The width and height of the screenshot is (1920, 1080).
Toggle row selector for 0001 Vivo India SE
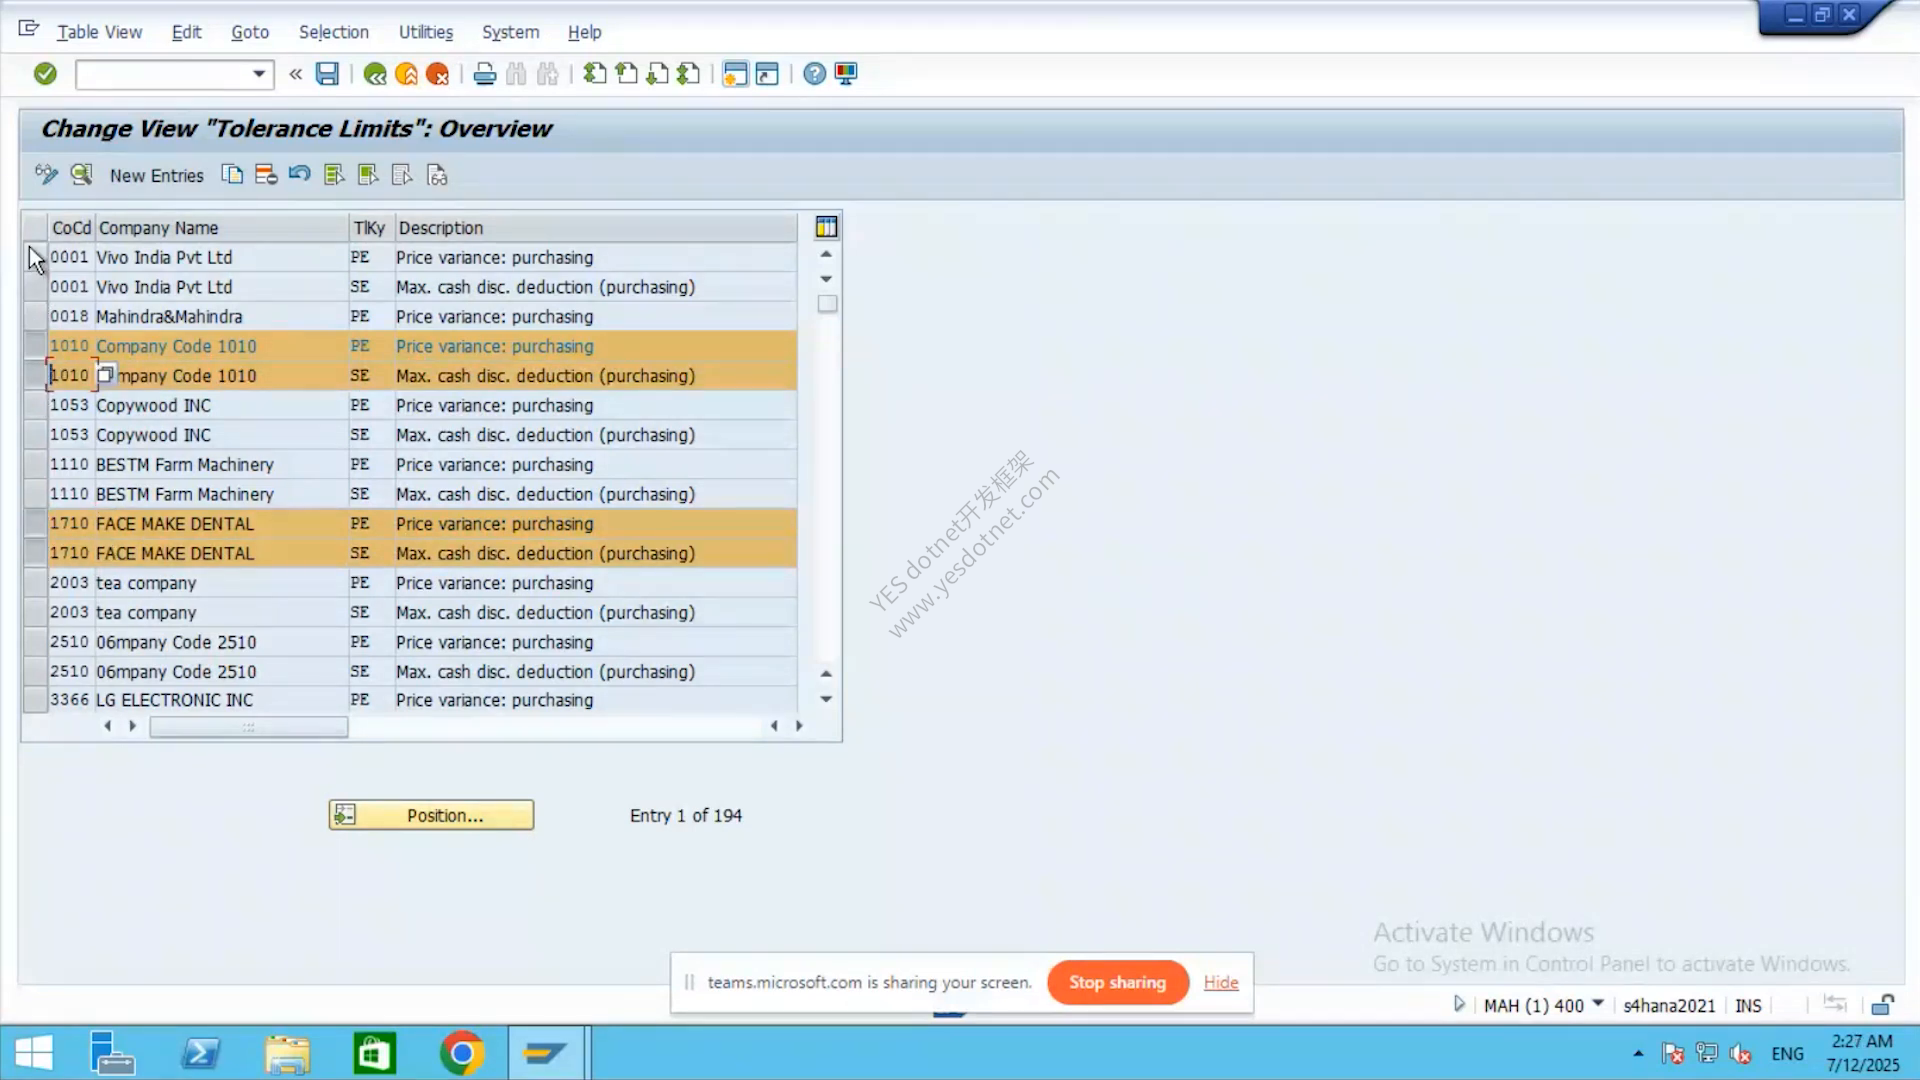click(x=35, y=287)
